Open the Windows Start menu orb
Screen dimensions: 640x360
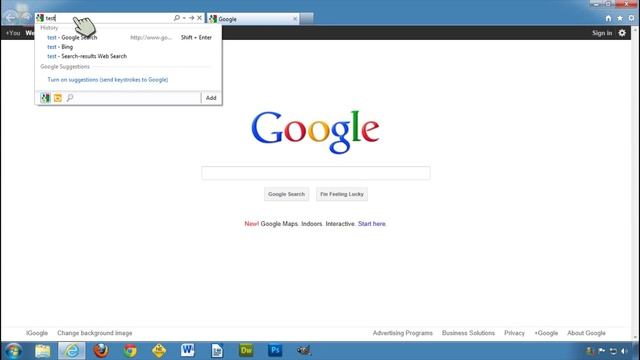click(13, 351)
